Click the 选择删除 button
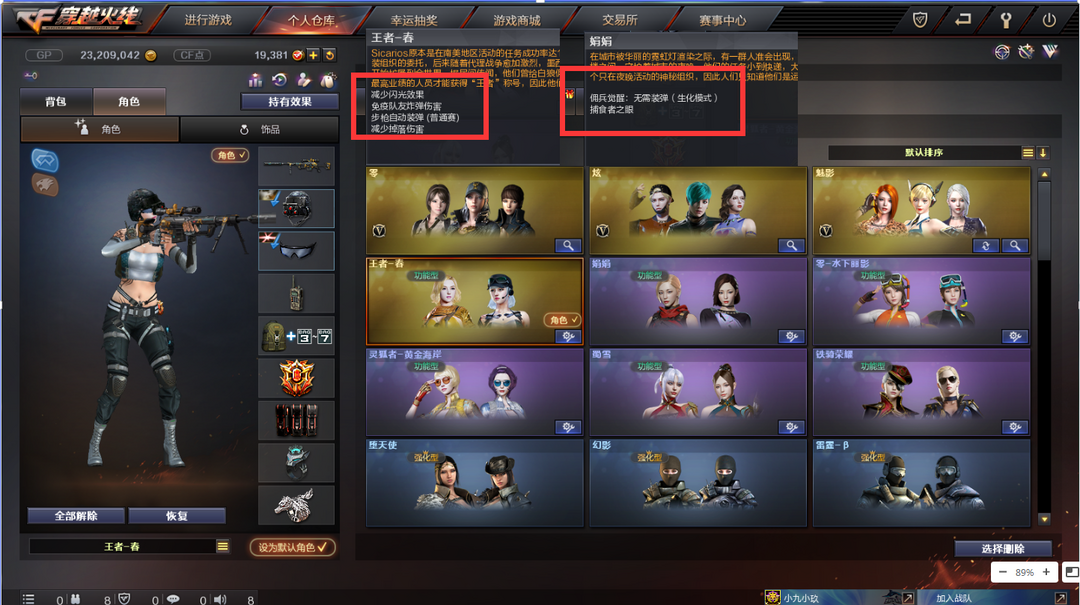1080x605 pixels. point(1003,548)
